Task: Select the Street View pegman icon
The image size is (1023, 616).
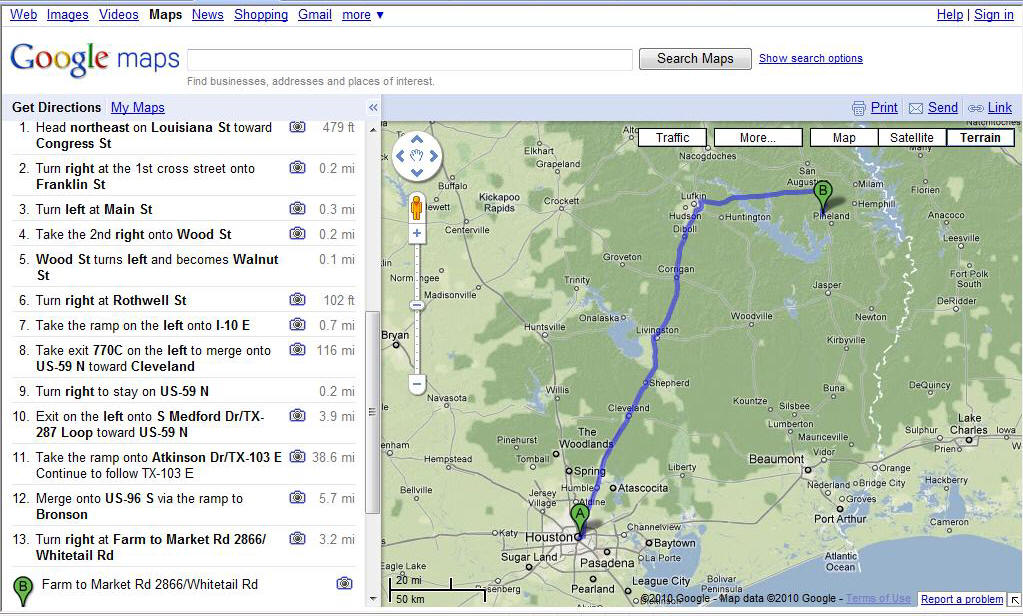Action: point(417,208)
